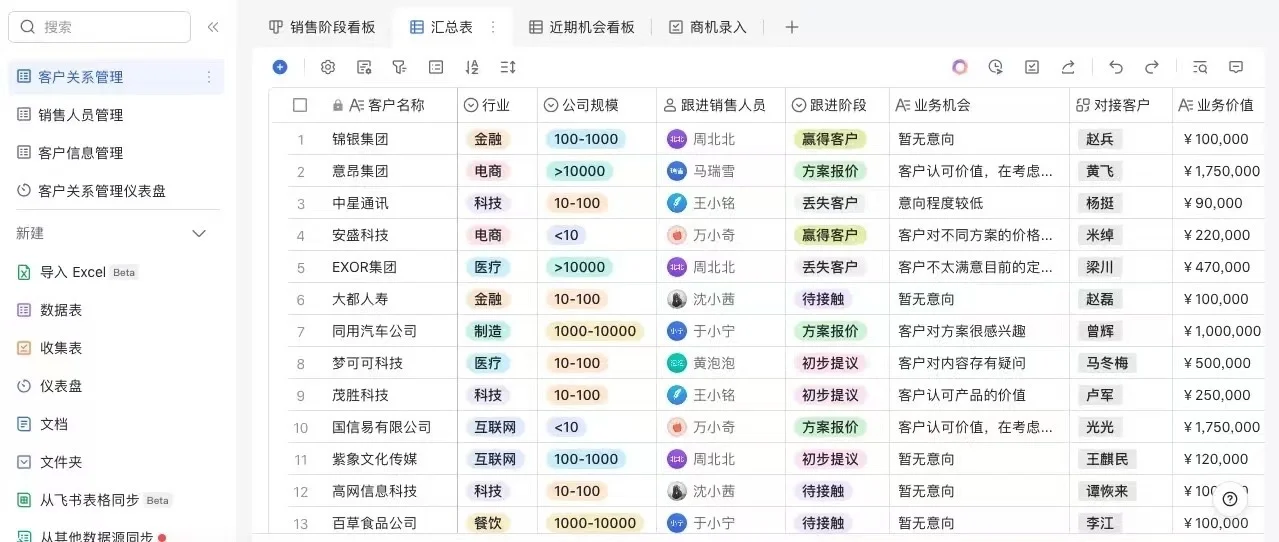Open 销售人员管理 table in sidebar
The width and height of the screenshot is (1279, 542).
coord(116,115)
